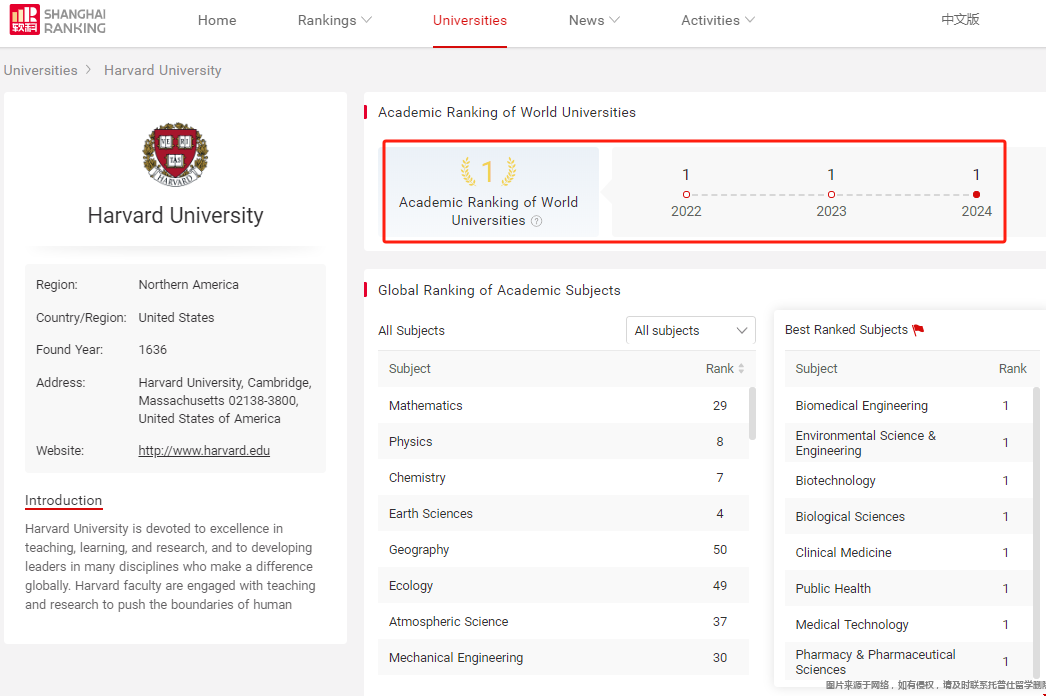Click the Physics subject row
Screen dimensions: 1046x696
(563, 442)
